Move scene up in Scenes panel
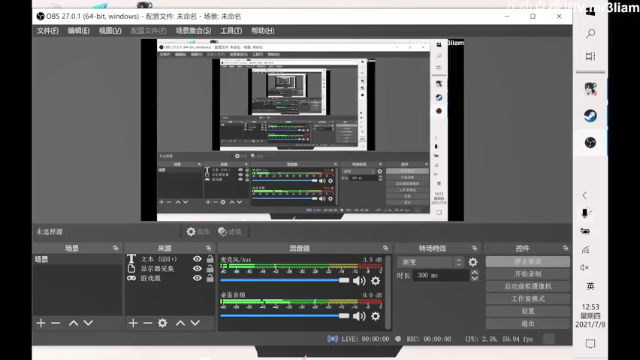Image resolution: width=640 pixels, height=360 pixels. coord(73,323)
